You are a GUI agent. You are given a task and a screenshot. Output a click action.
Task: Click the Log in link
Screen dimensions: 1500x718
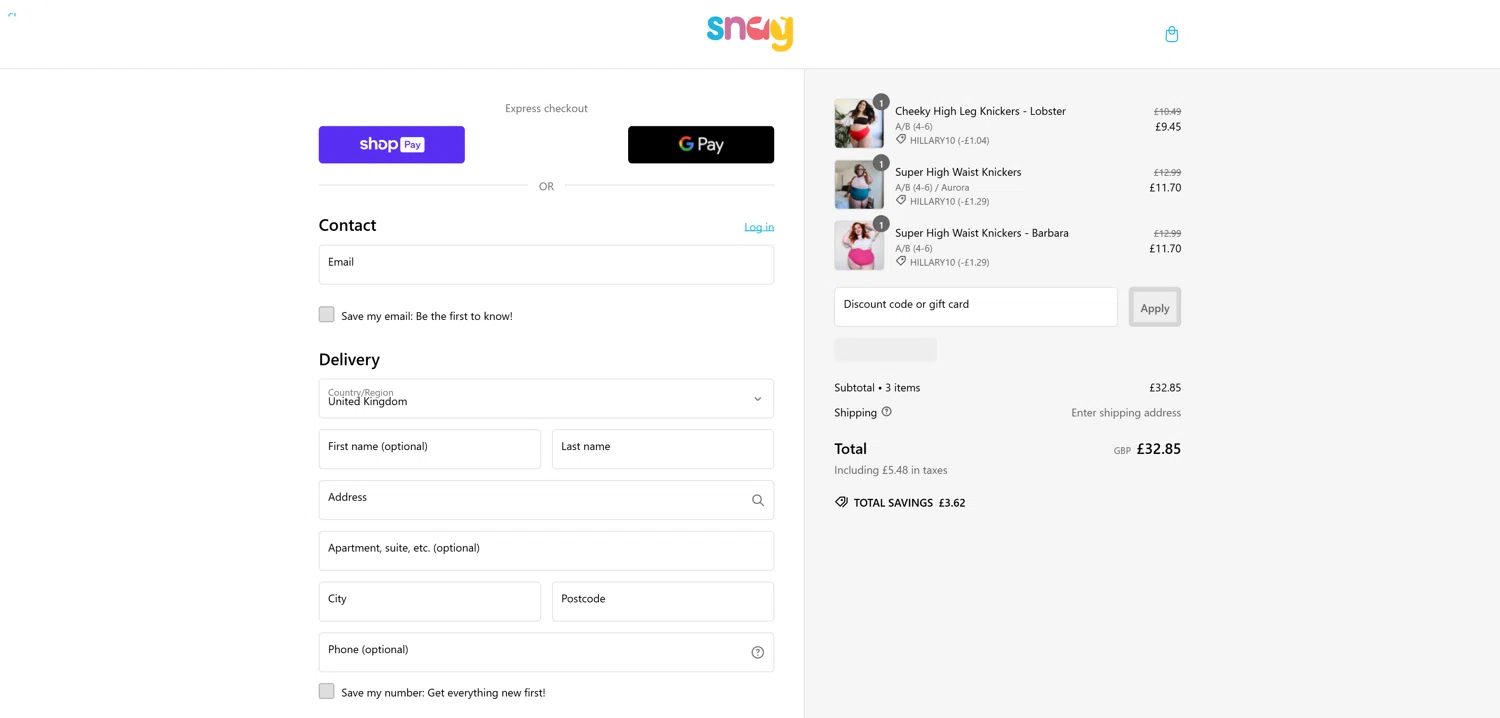point(759,227)
